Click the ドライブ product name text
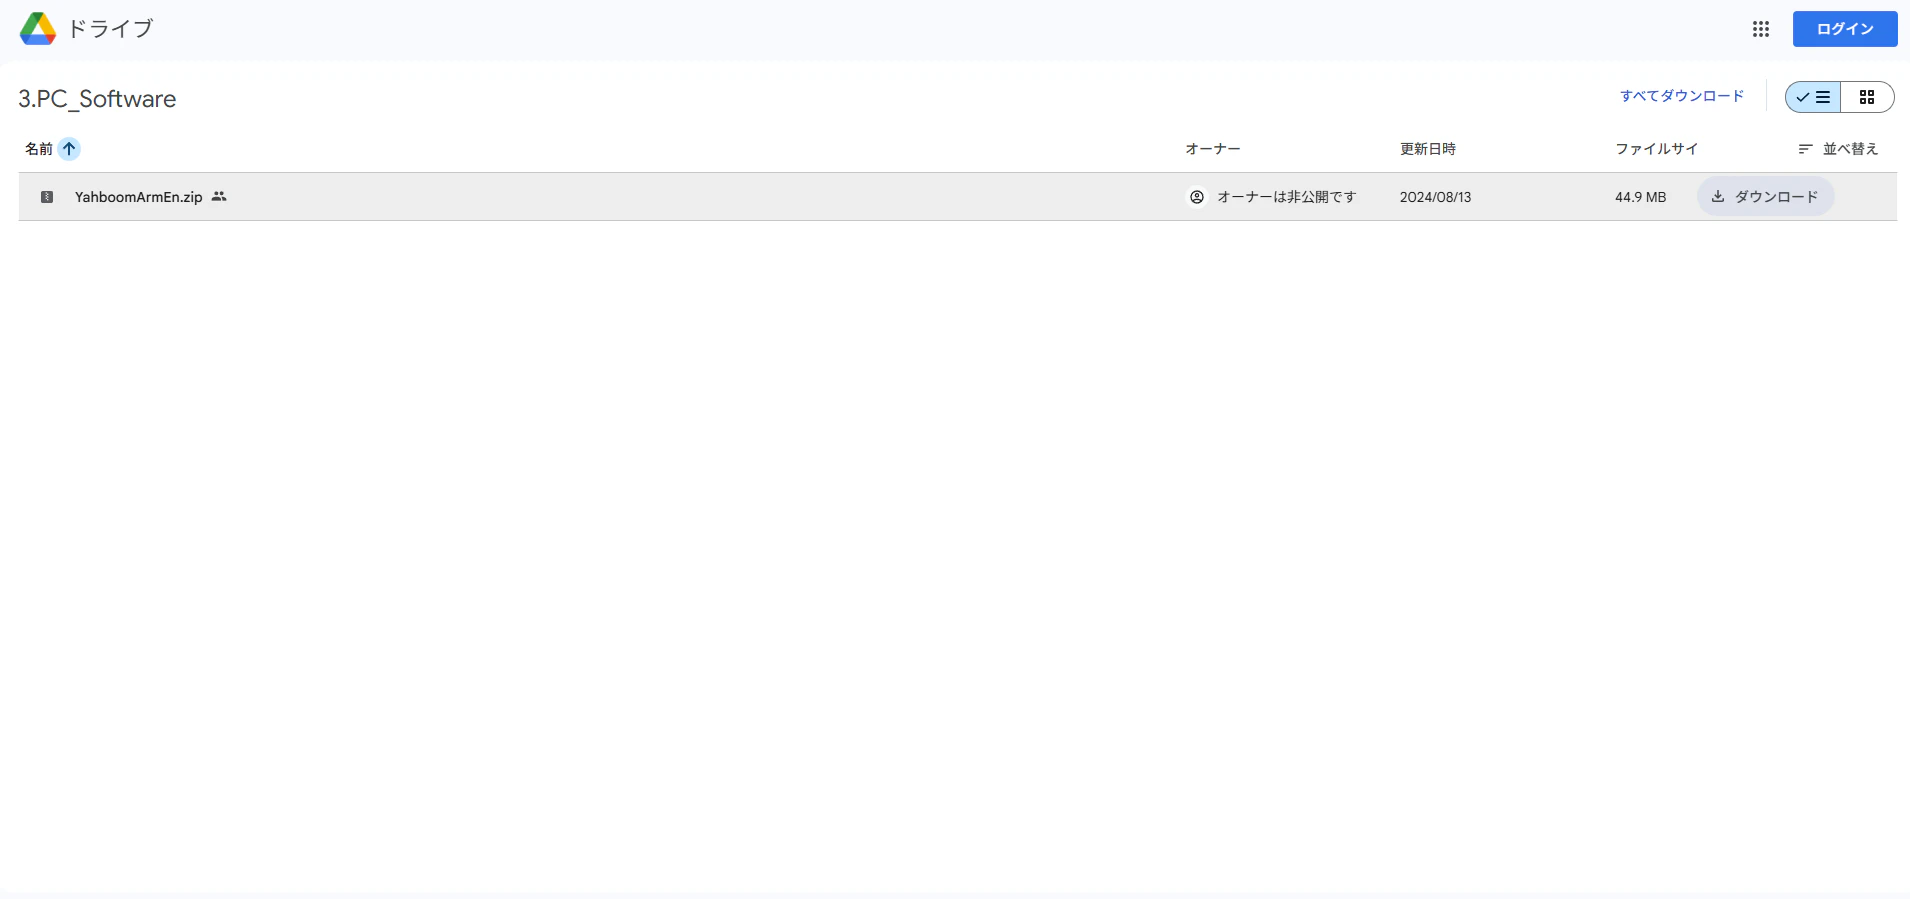This screenshot has width=1910, height=899. click(x=111, y=29)
